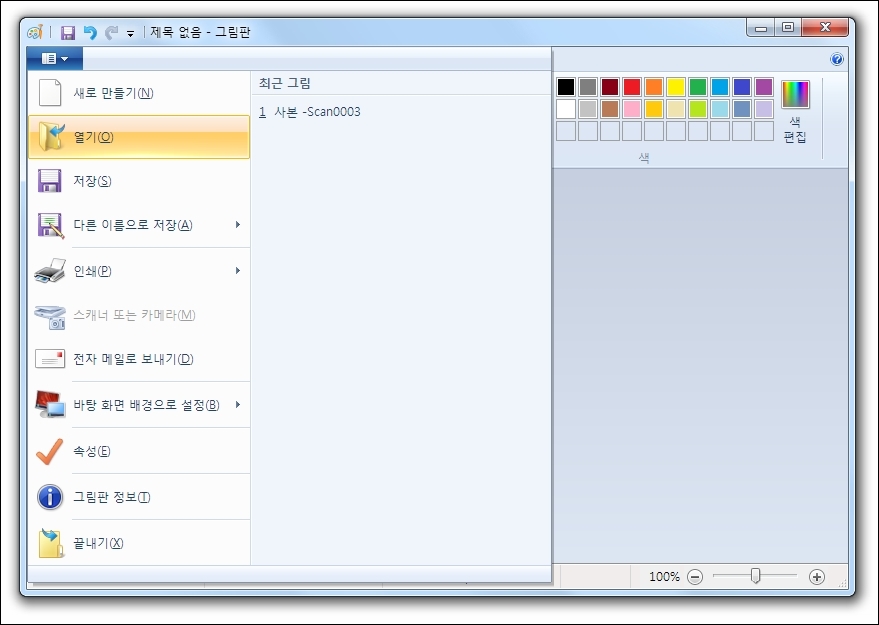Image resolution: width=879 pixels, height=625 pixels.
Task: Pick the orange color swatch
Action: 654,87
